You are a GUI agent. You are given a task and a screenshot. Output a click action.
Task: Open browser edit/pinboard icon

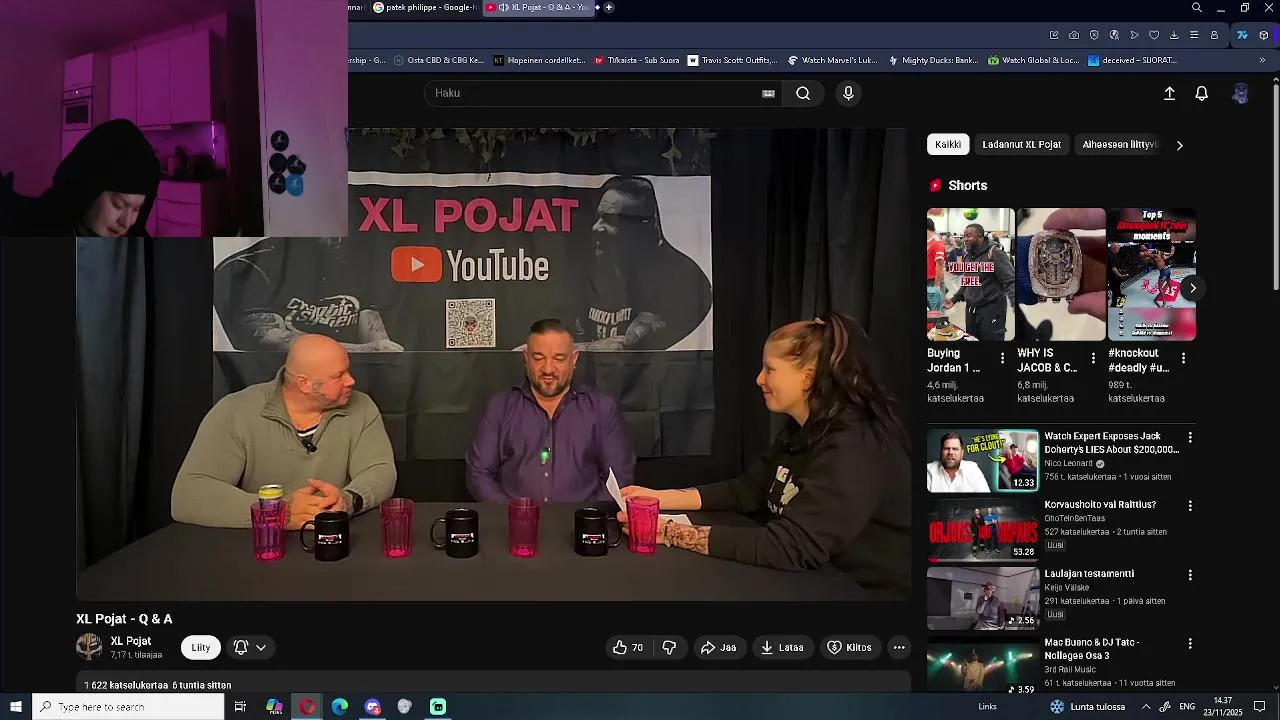[1054, 35]
